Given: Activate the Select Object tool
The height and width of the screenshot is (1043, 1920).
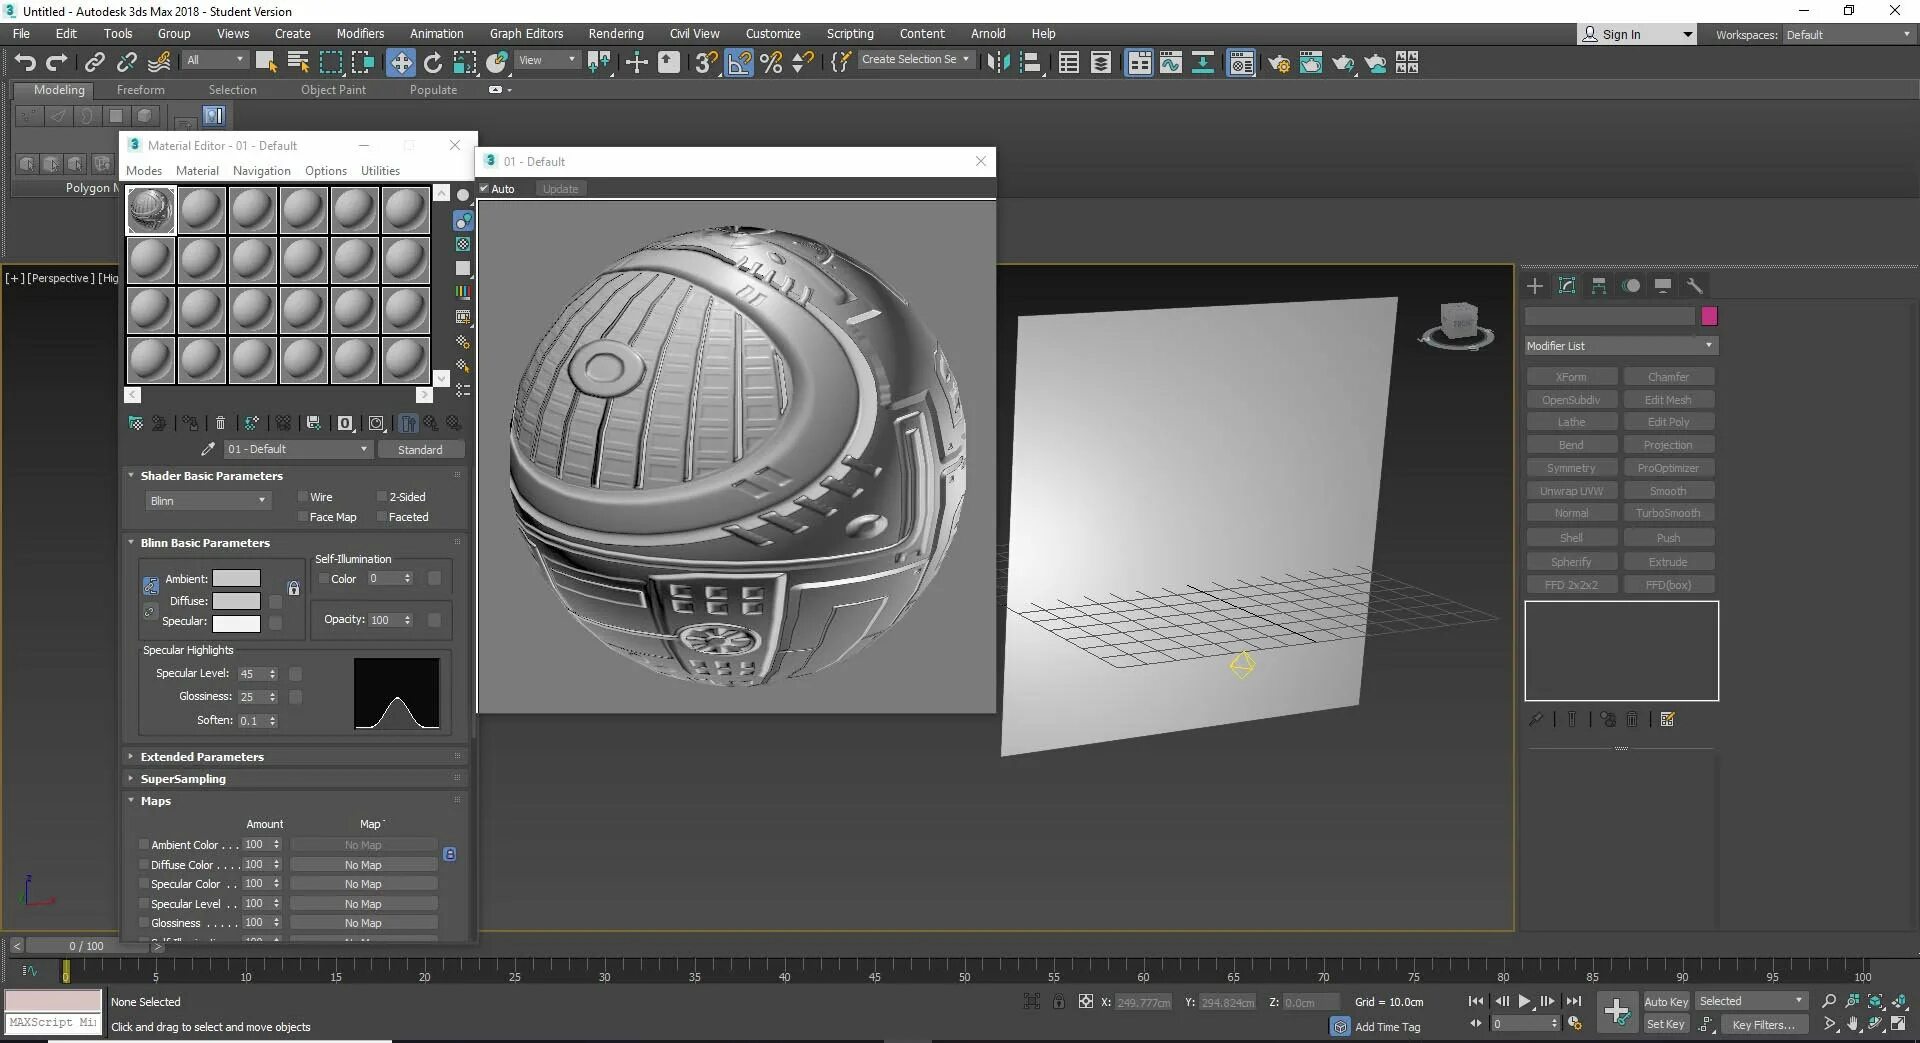Looking at the screenshot, I should [x=265, y=63].
